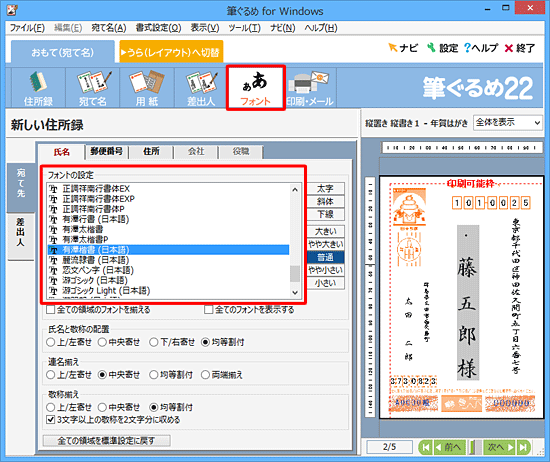Switch to the 会社 tab

(196, 152)
